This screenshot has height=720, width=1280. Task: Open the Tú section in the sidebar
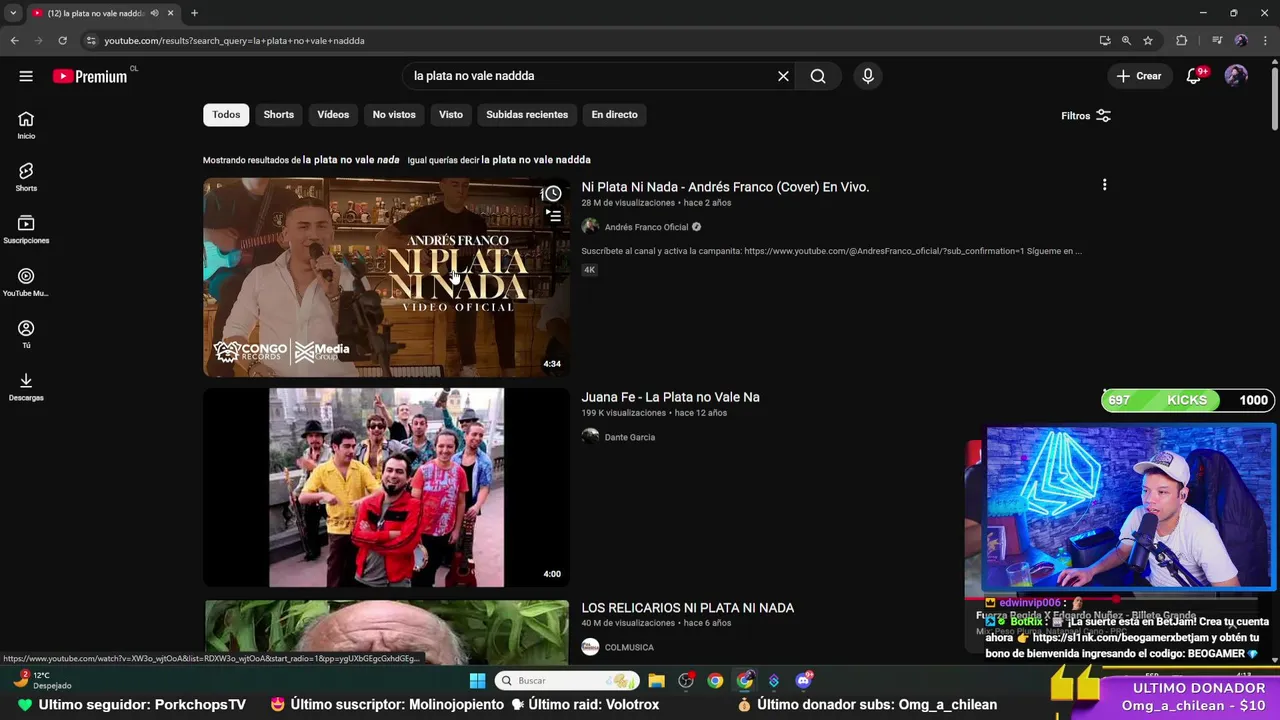pyautogui.click(x=26, y=334)
